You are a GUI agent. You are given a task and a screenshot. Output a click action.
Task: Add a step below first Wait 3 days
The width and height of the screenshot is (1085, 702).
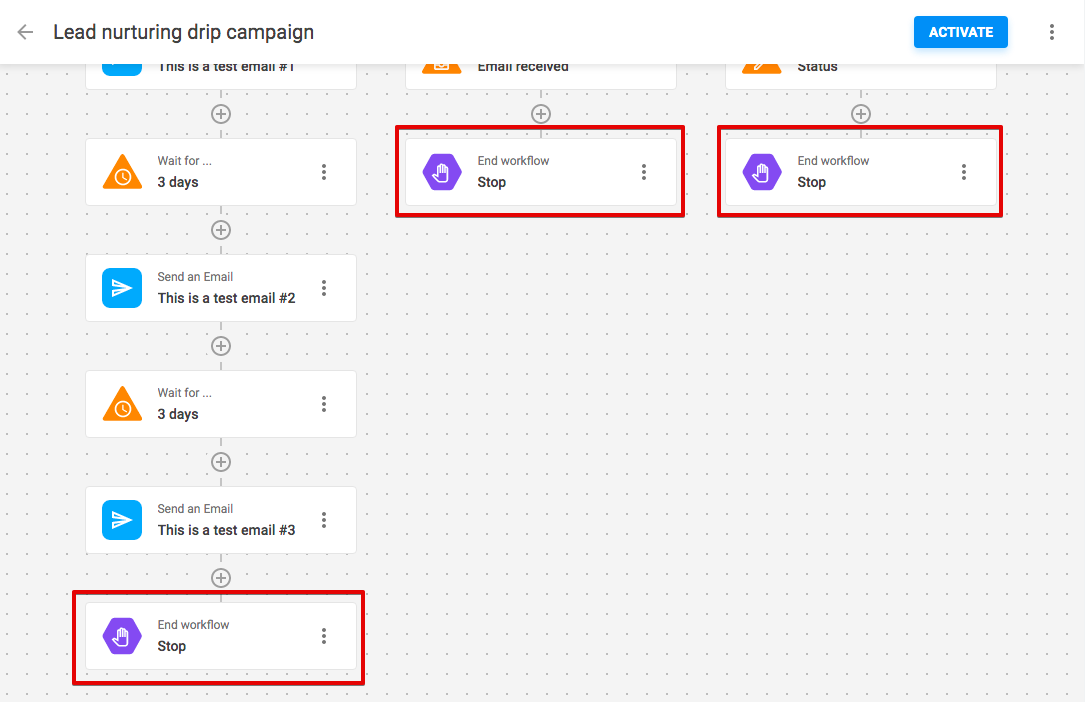pyautogui.click(x=221, y=230)
